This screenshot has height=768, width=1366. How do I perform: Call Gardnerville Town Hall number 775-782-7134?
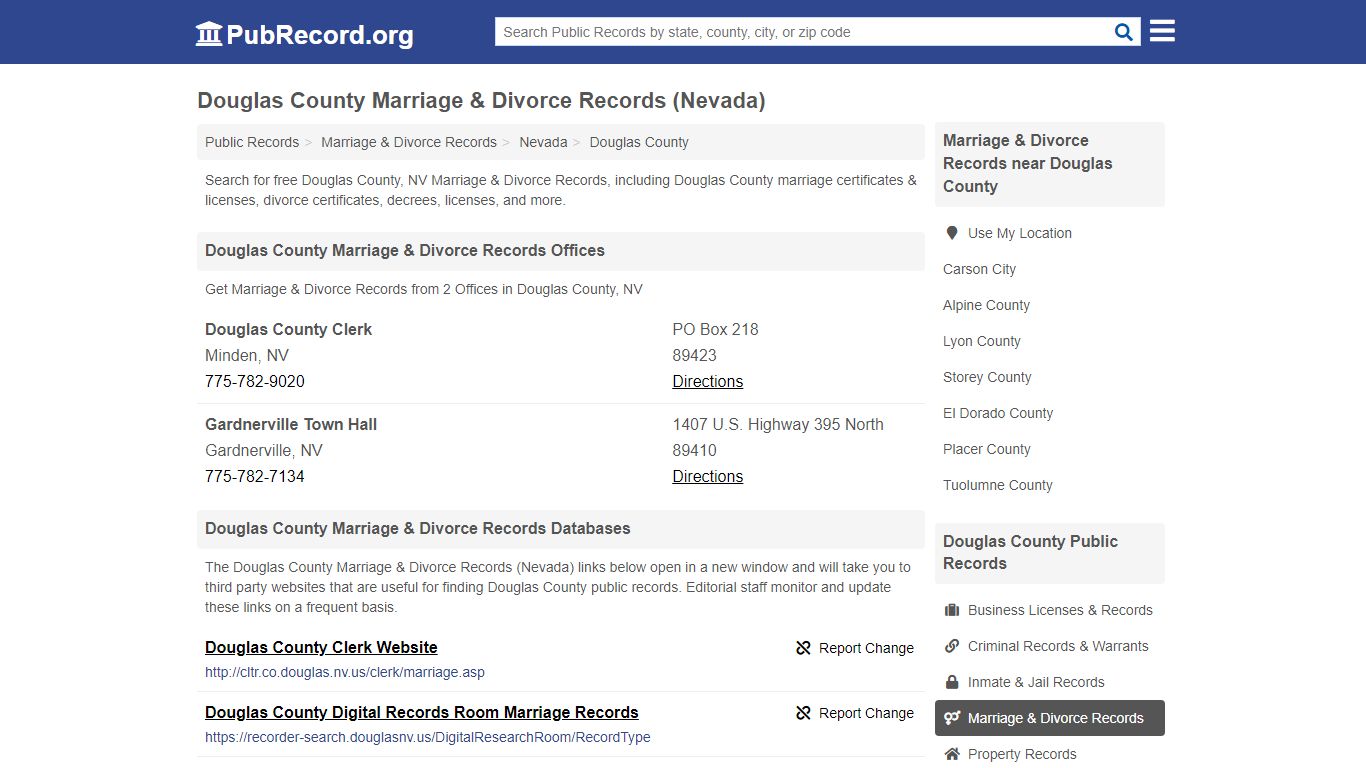(255, 476)
